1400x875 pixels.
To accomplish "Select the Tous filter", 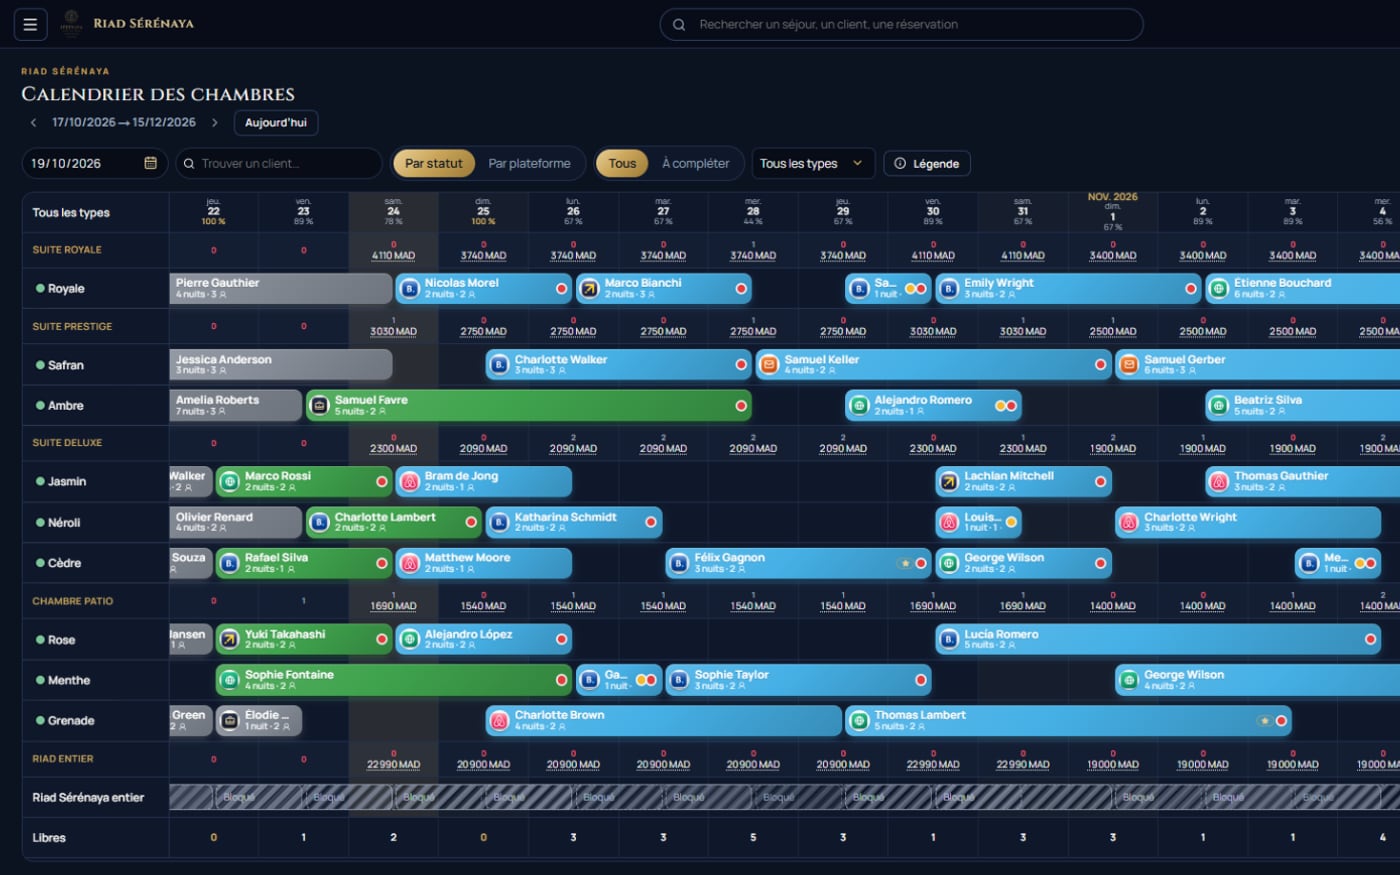I will tap(622, 163).
